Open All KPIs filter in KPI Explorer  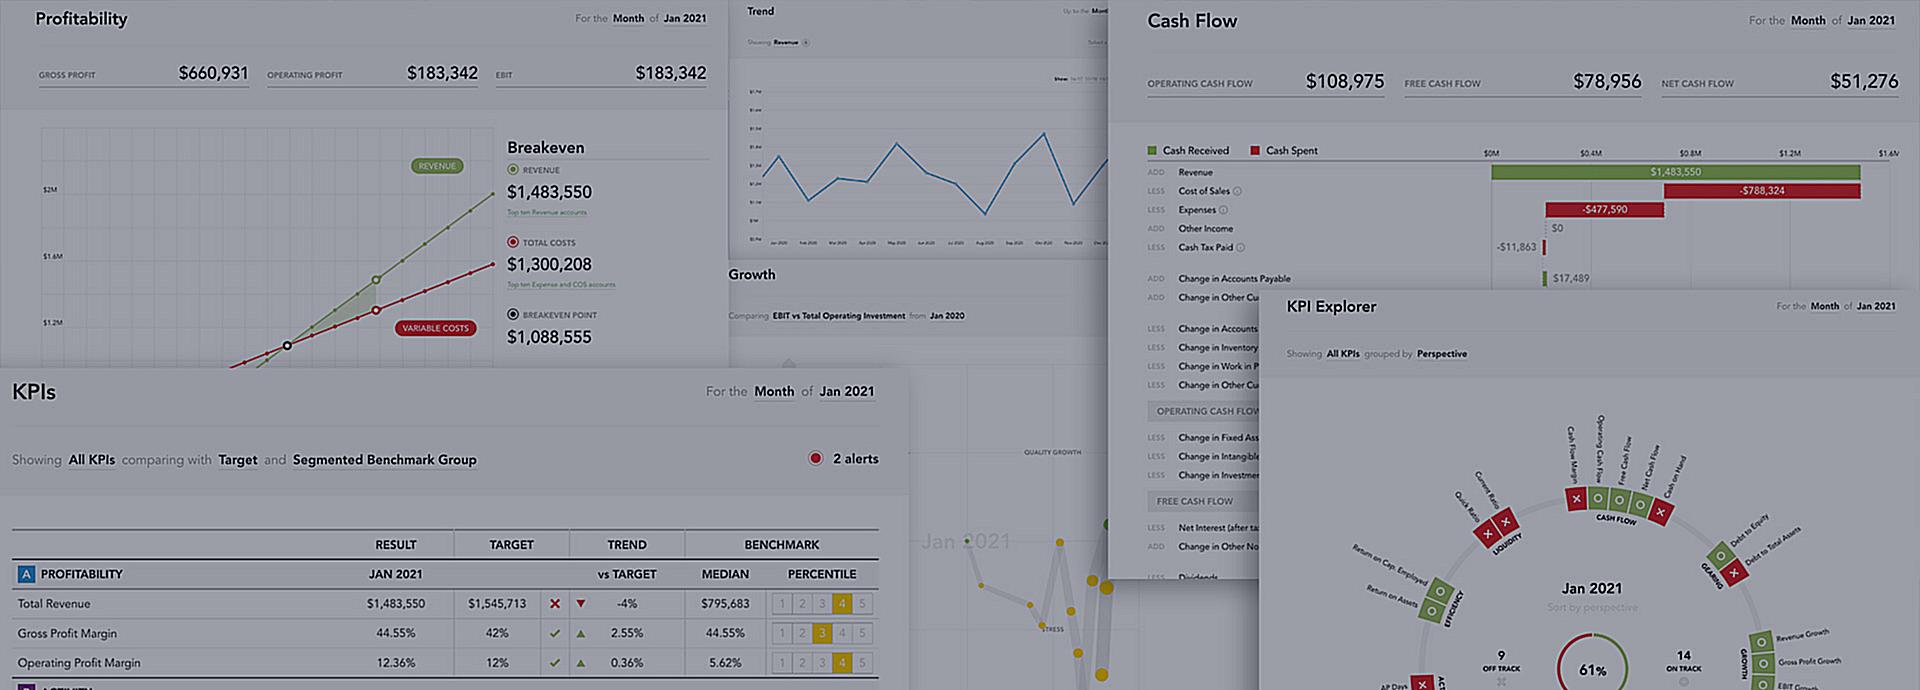pos(1343,354)
